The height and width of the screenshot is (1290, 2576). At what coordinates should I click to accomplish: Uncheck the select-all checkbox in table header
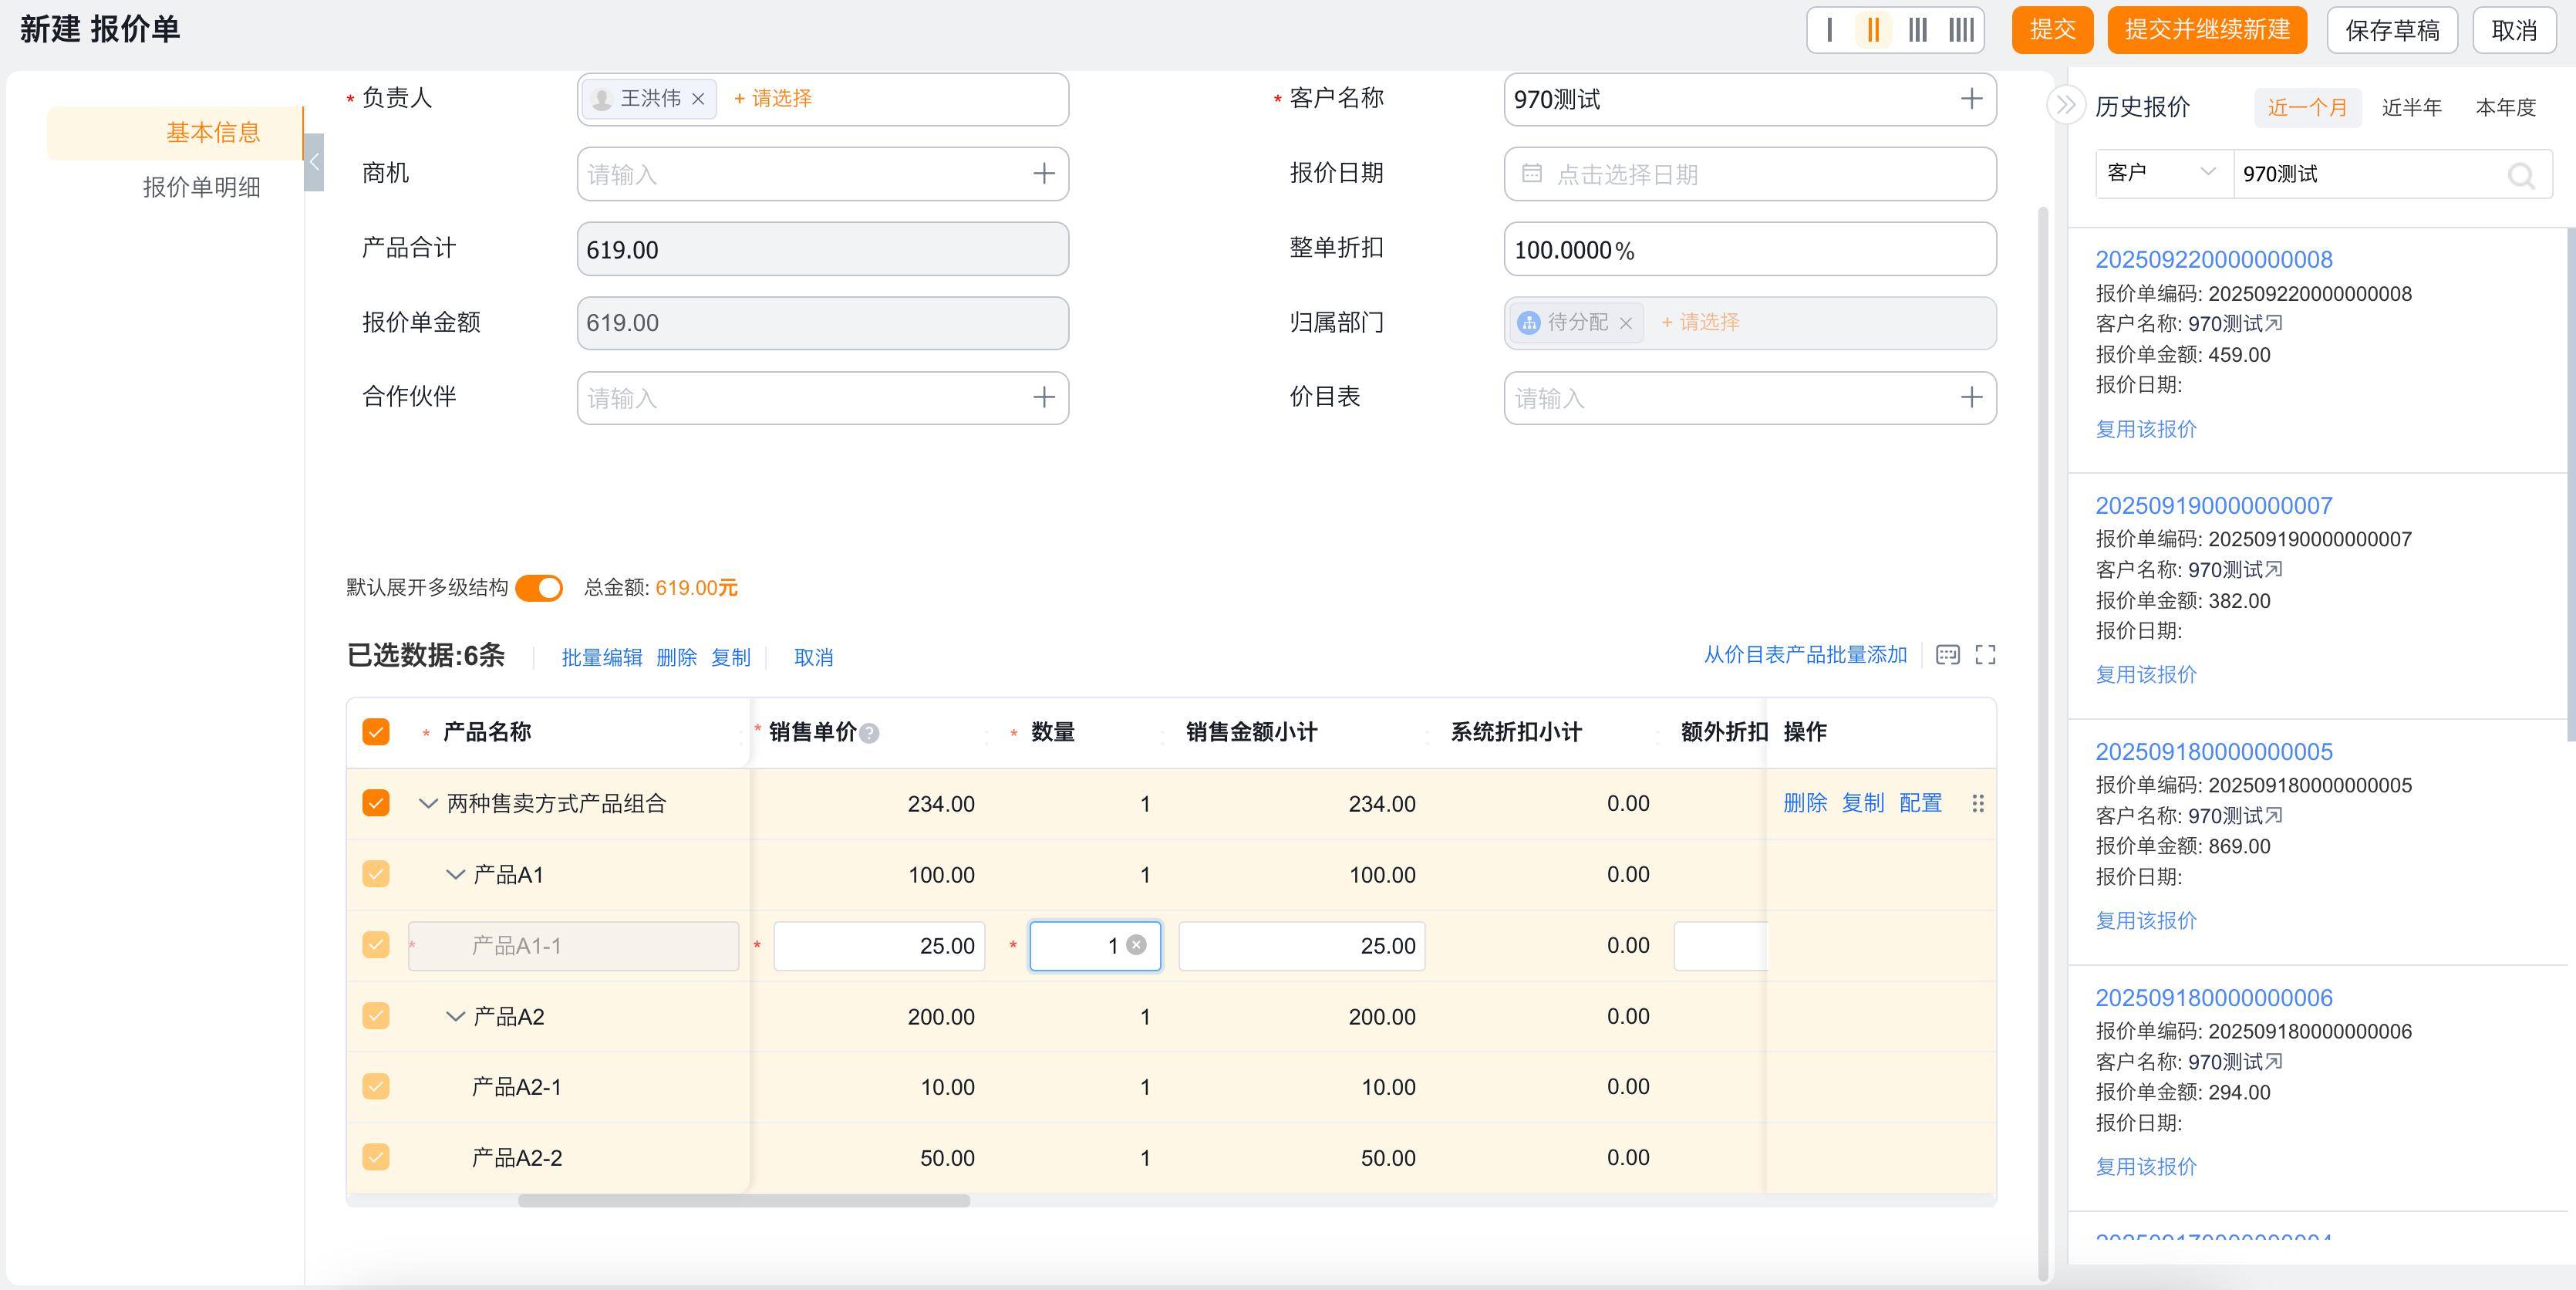[376, 732]
